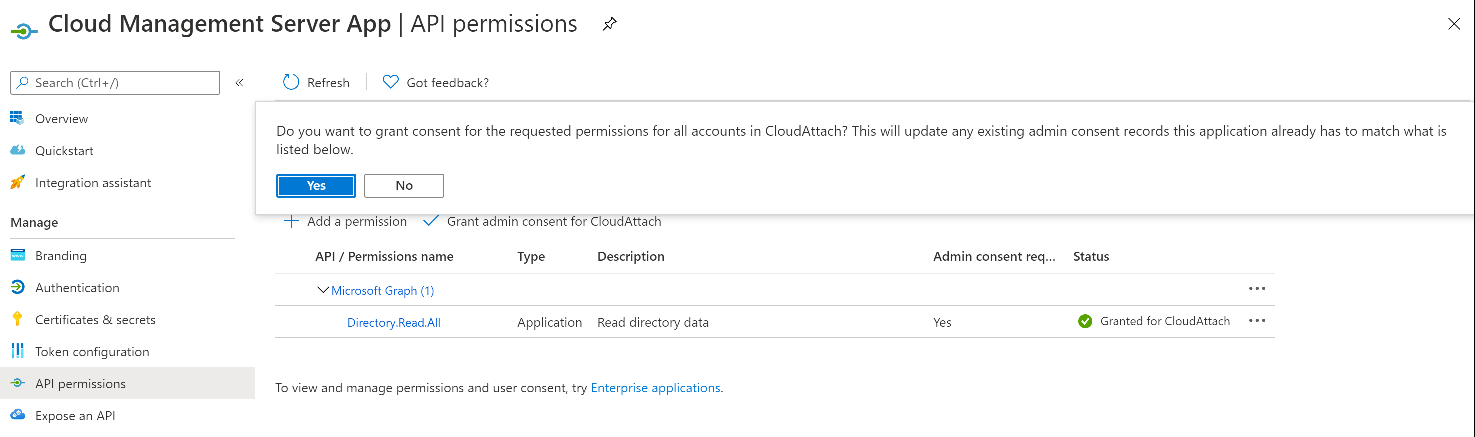Screen dimensions: 1475x437
Task: Open Token configuration icon
Action: [17, 351]
